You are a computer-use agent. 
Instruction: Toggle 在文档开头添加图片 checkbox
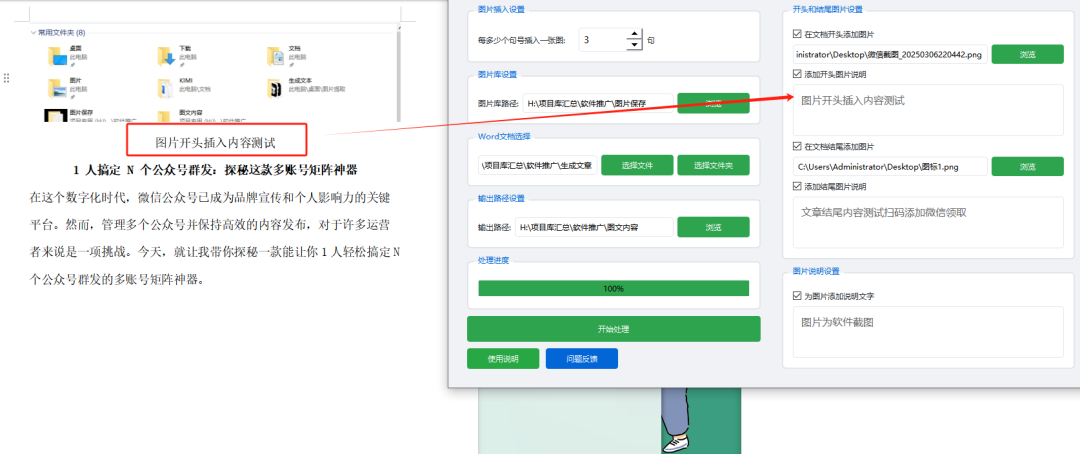(x=798, y=33)
